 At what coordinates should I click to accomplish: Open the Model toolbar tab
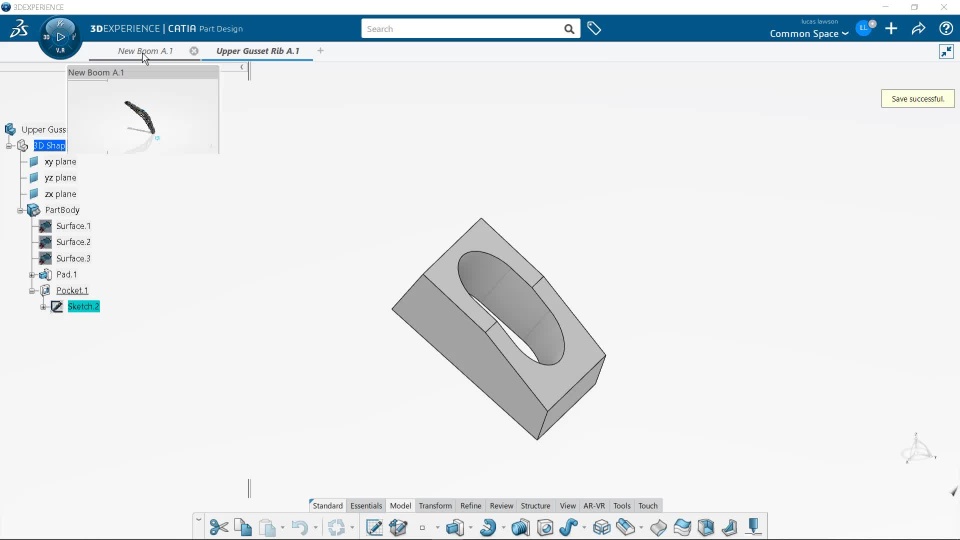pyautogui.click(x=400, y=506)
